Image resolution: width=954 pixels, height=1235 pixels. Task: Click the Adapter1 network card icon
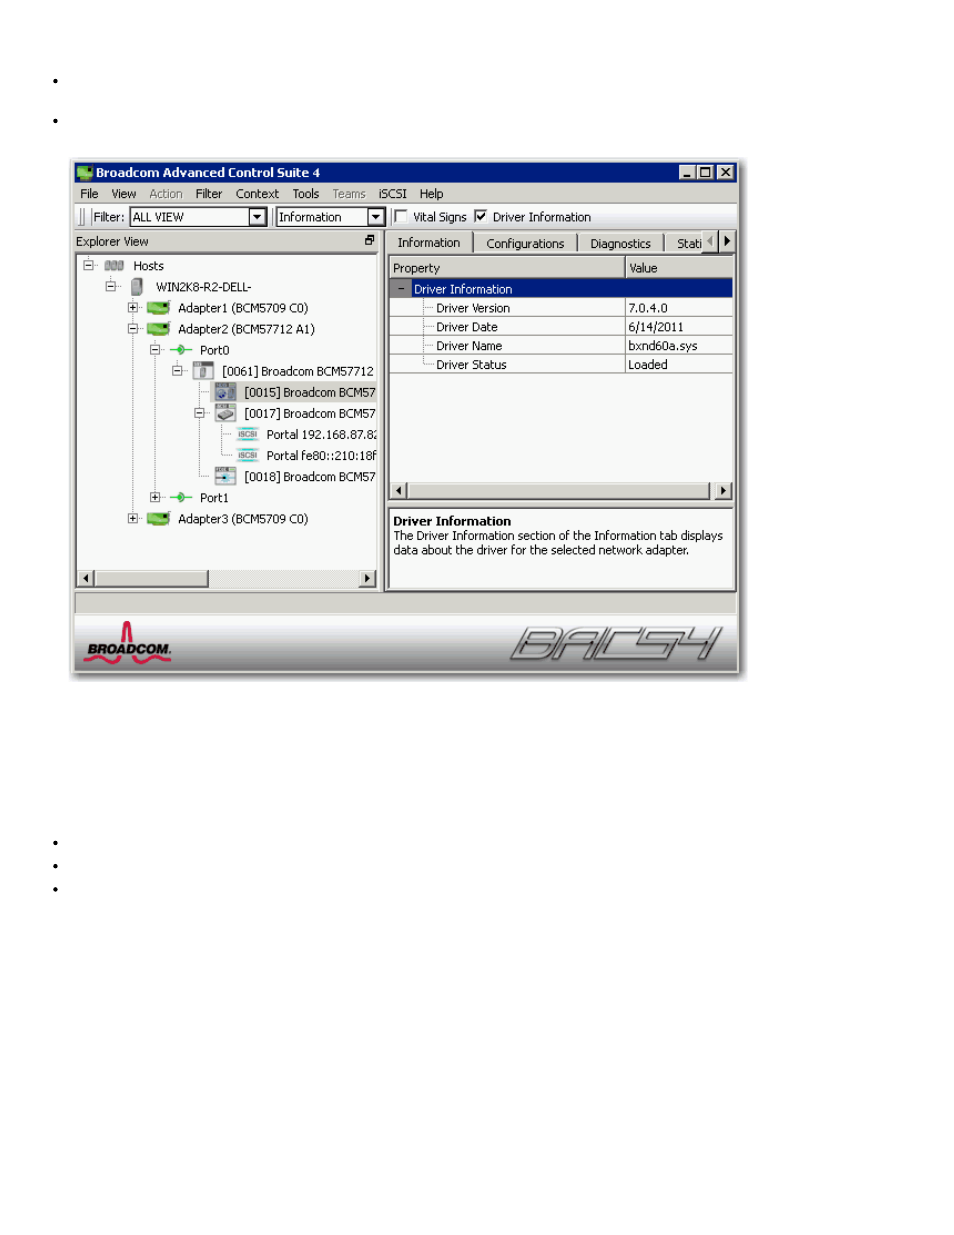pyautogui.click(x=158, y=308)
